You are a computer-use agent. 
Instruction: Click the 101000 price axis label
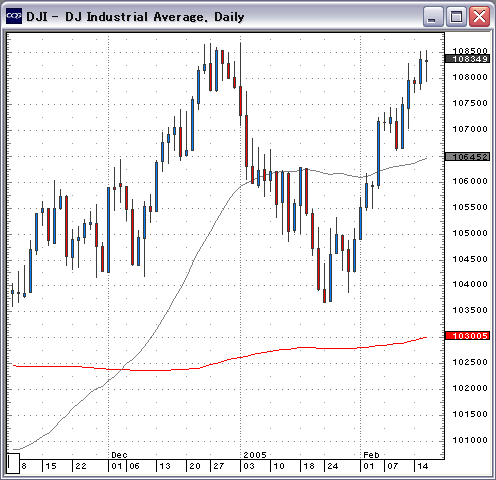470,440
